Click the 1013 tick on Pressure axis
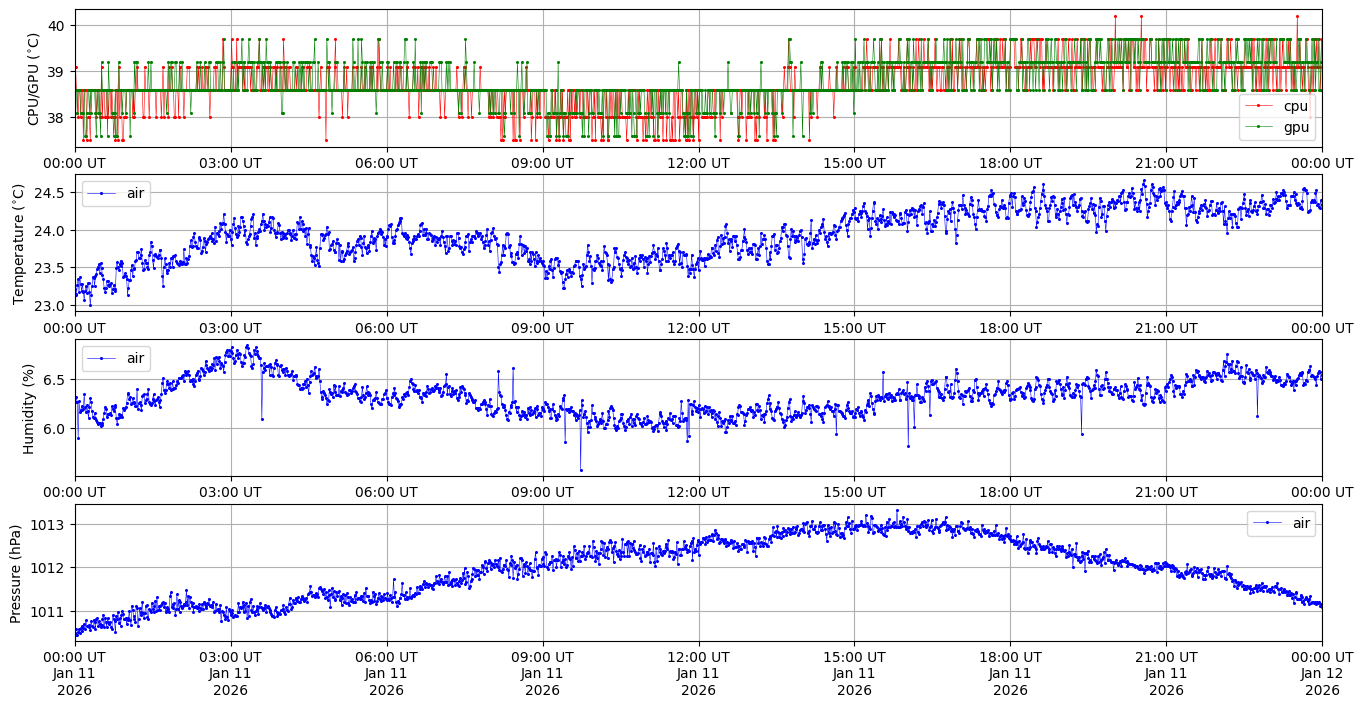 coord(49,525)
